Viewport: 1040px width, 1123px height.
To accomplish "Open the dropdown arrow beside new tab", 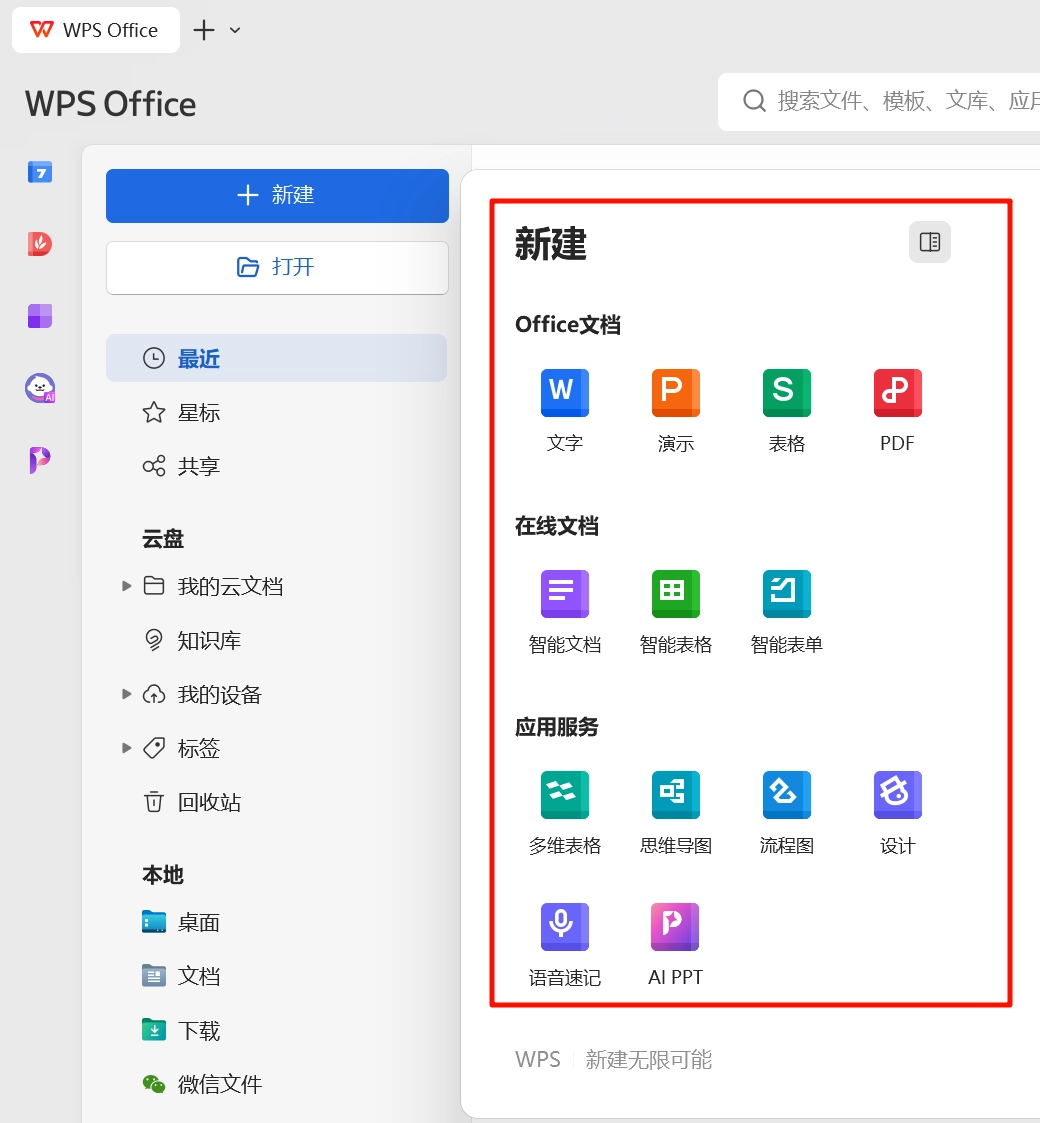I will [x=235, y=30].
